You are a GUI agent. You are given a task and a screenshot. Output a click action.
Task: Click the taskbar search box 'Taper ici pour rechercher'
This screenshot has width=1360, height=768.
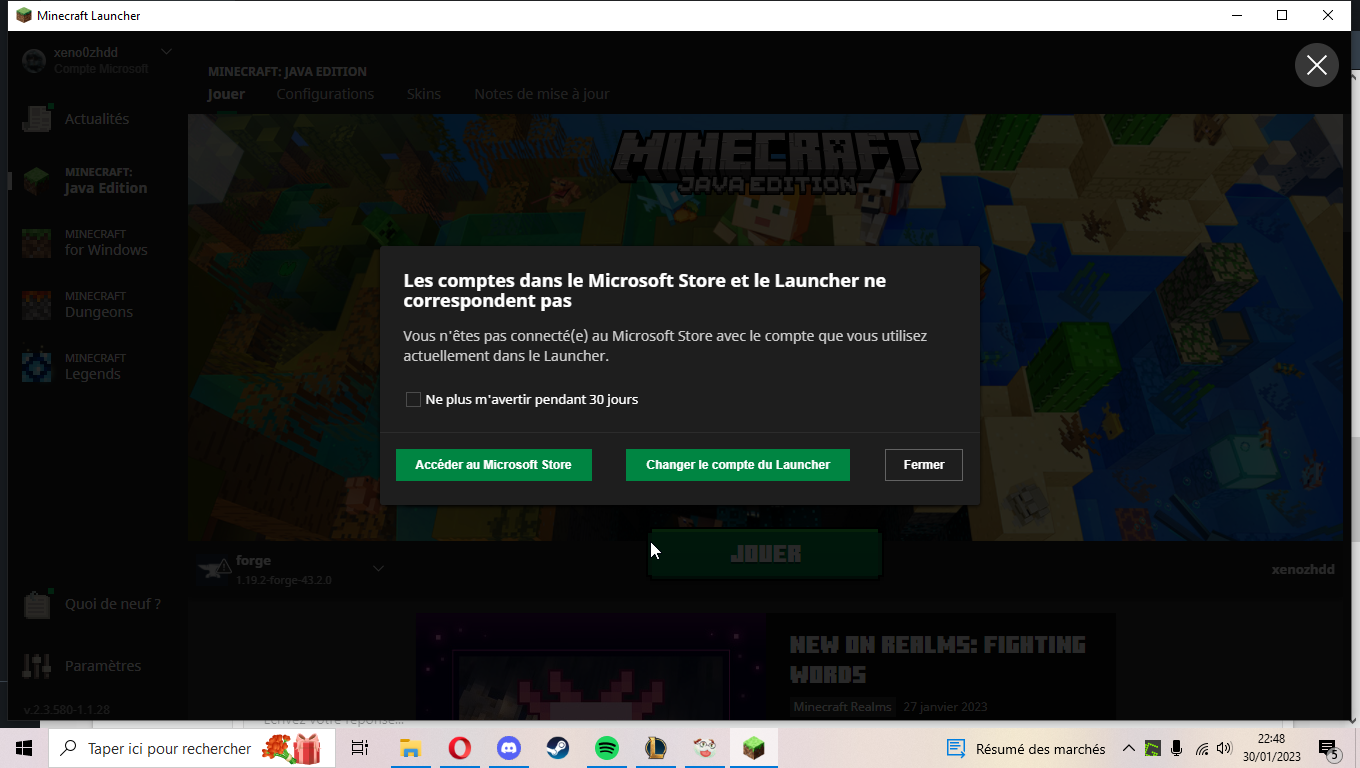190,748
